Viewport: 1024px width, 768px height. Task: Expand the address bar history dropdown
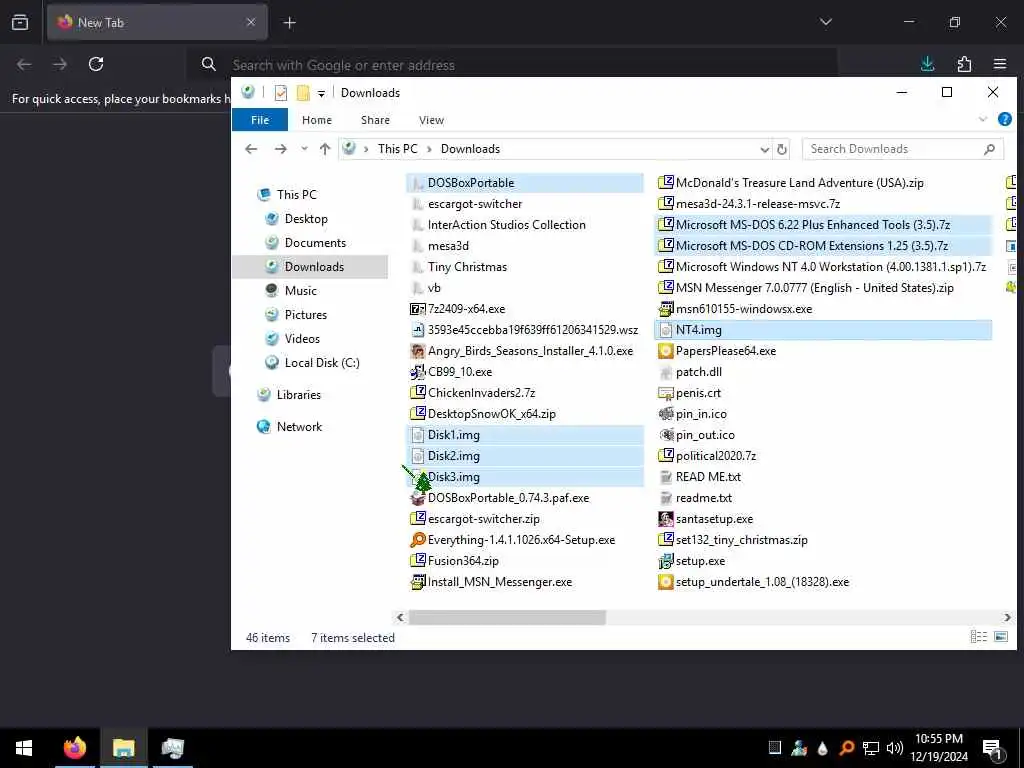(x=764, y=150)
